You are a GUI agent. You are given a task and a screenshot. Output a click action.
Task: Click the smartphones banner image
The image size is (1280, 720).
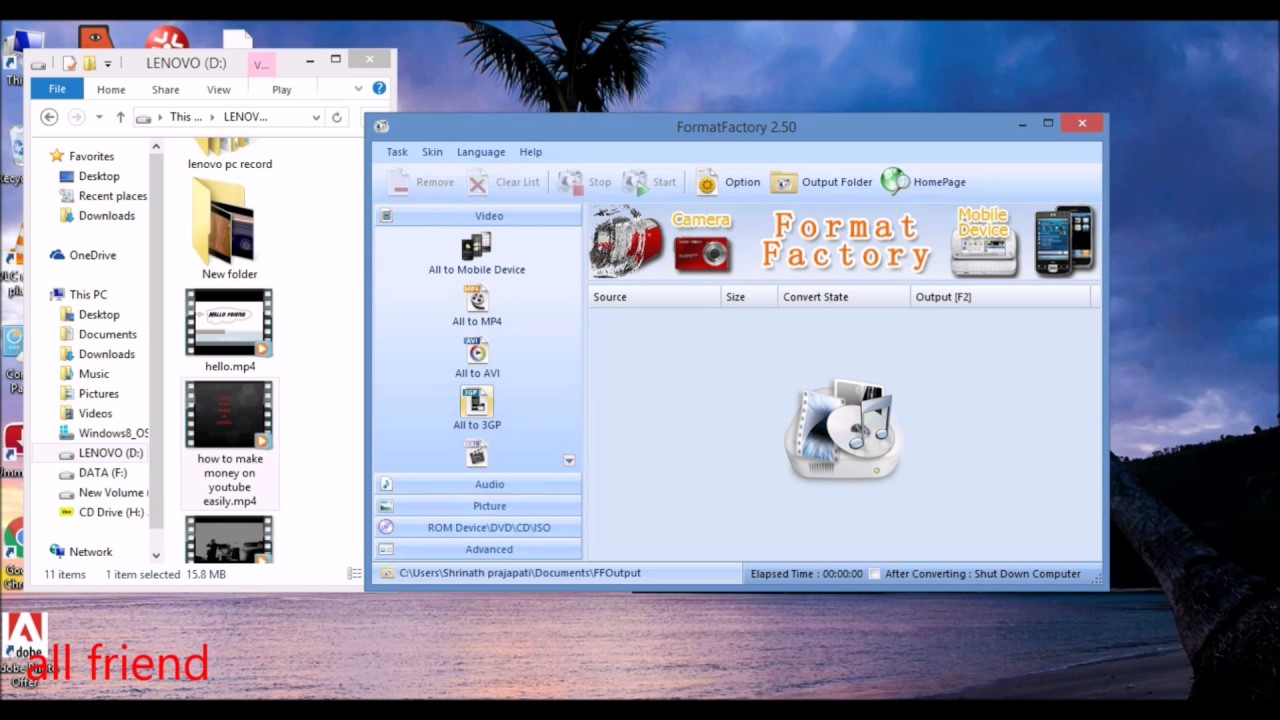coord(1065,241)
